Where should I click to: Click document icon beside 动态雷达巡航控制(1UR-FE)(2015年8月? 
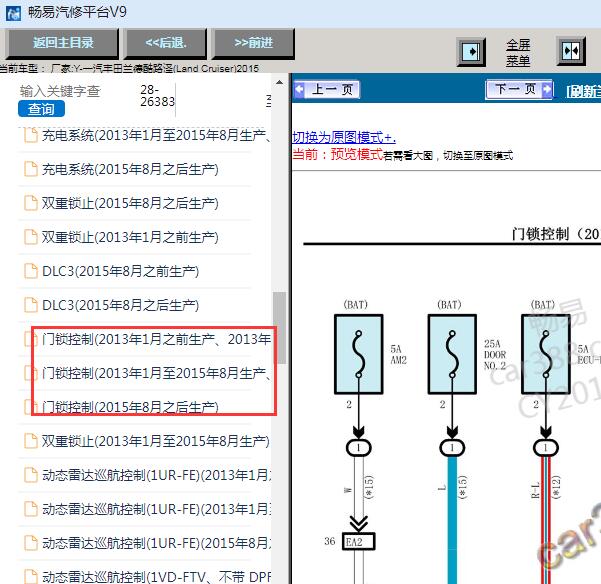[31, 543]
